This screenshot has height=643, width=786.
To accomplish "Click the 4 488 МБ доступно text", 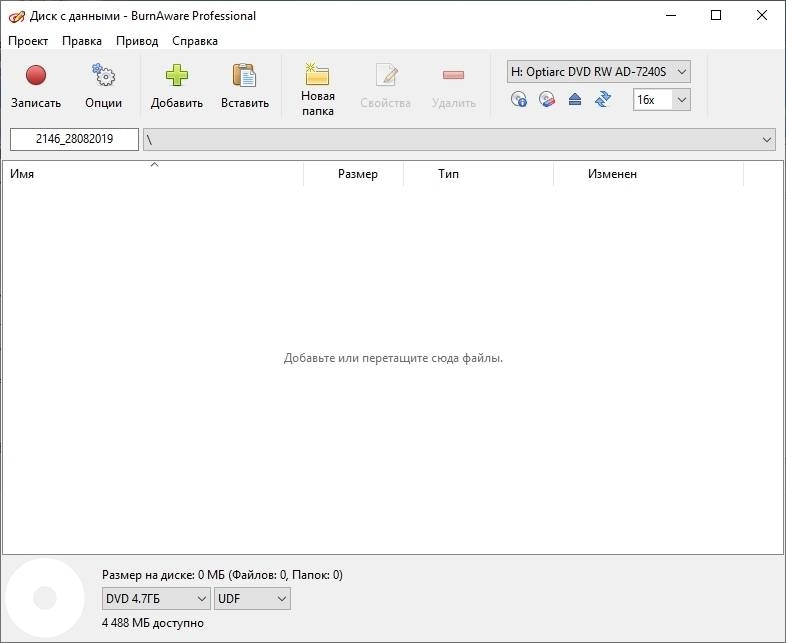I will pos(153,623).
